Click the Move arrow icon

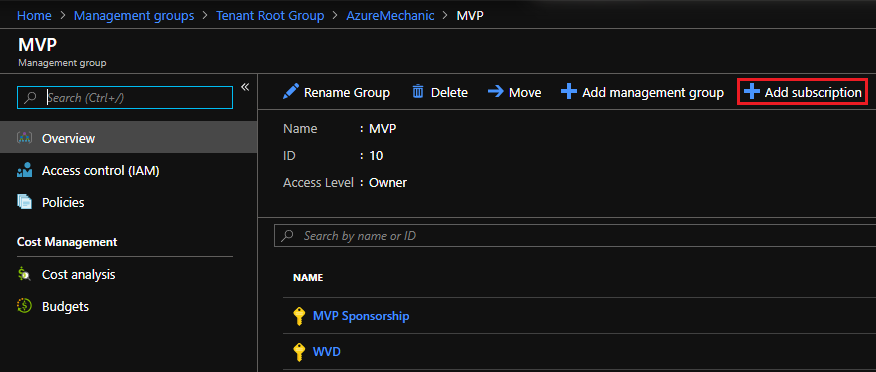tap(496, 91)
